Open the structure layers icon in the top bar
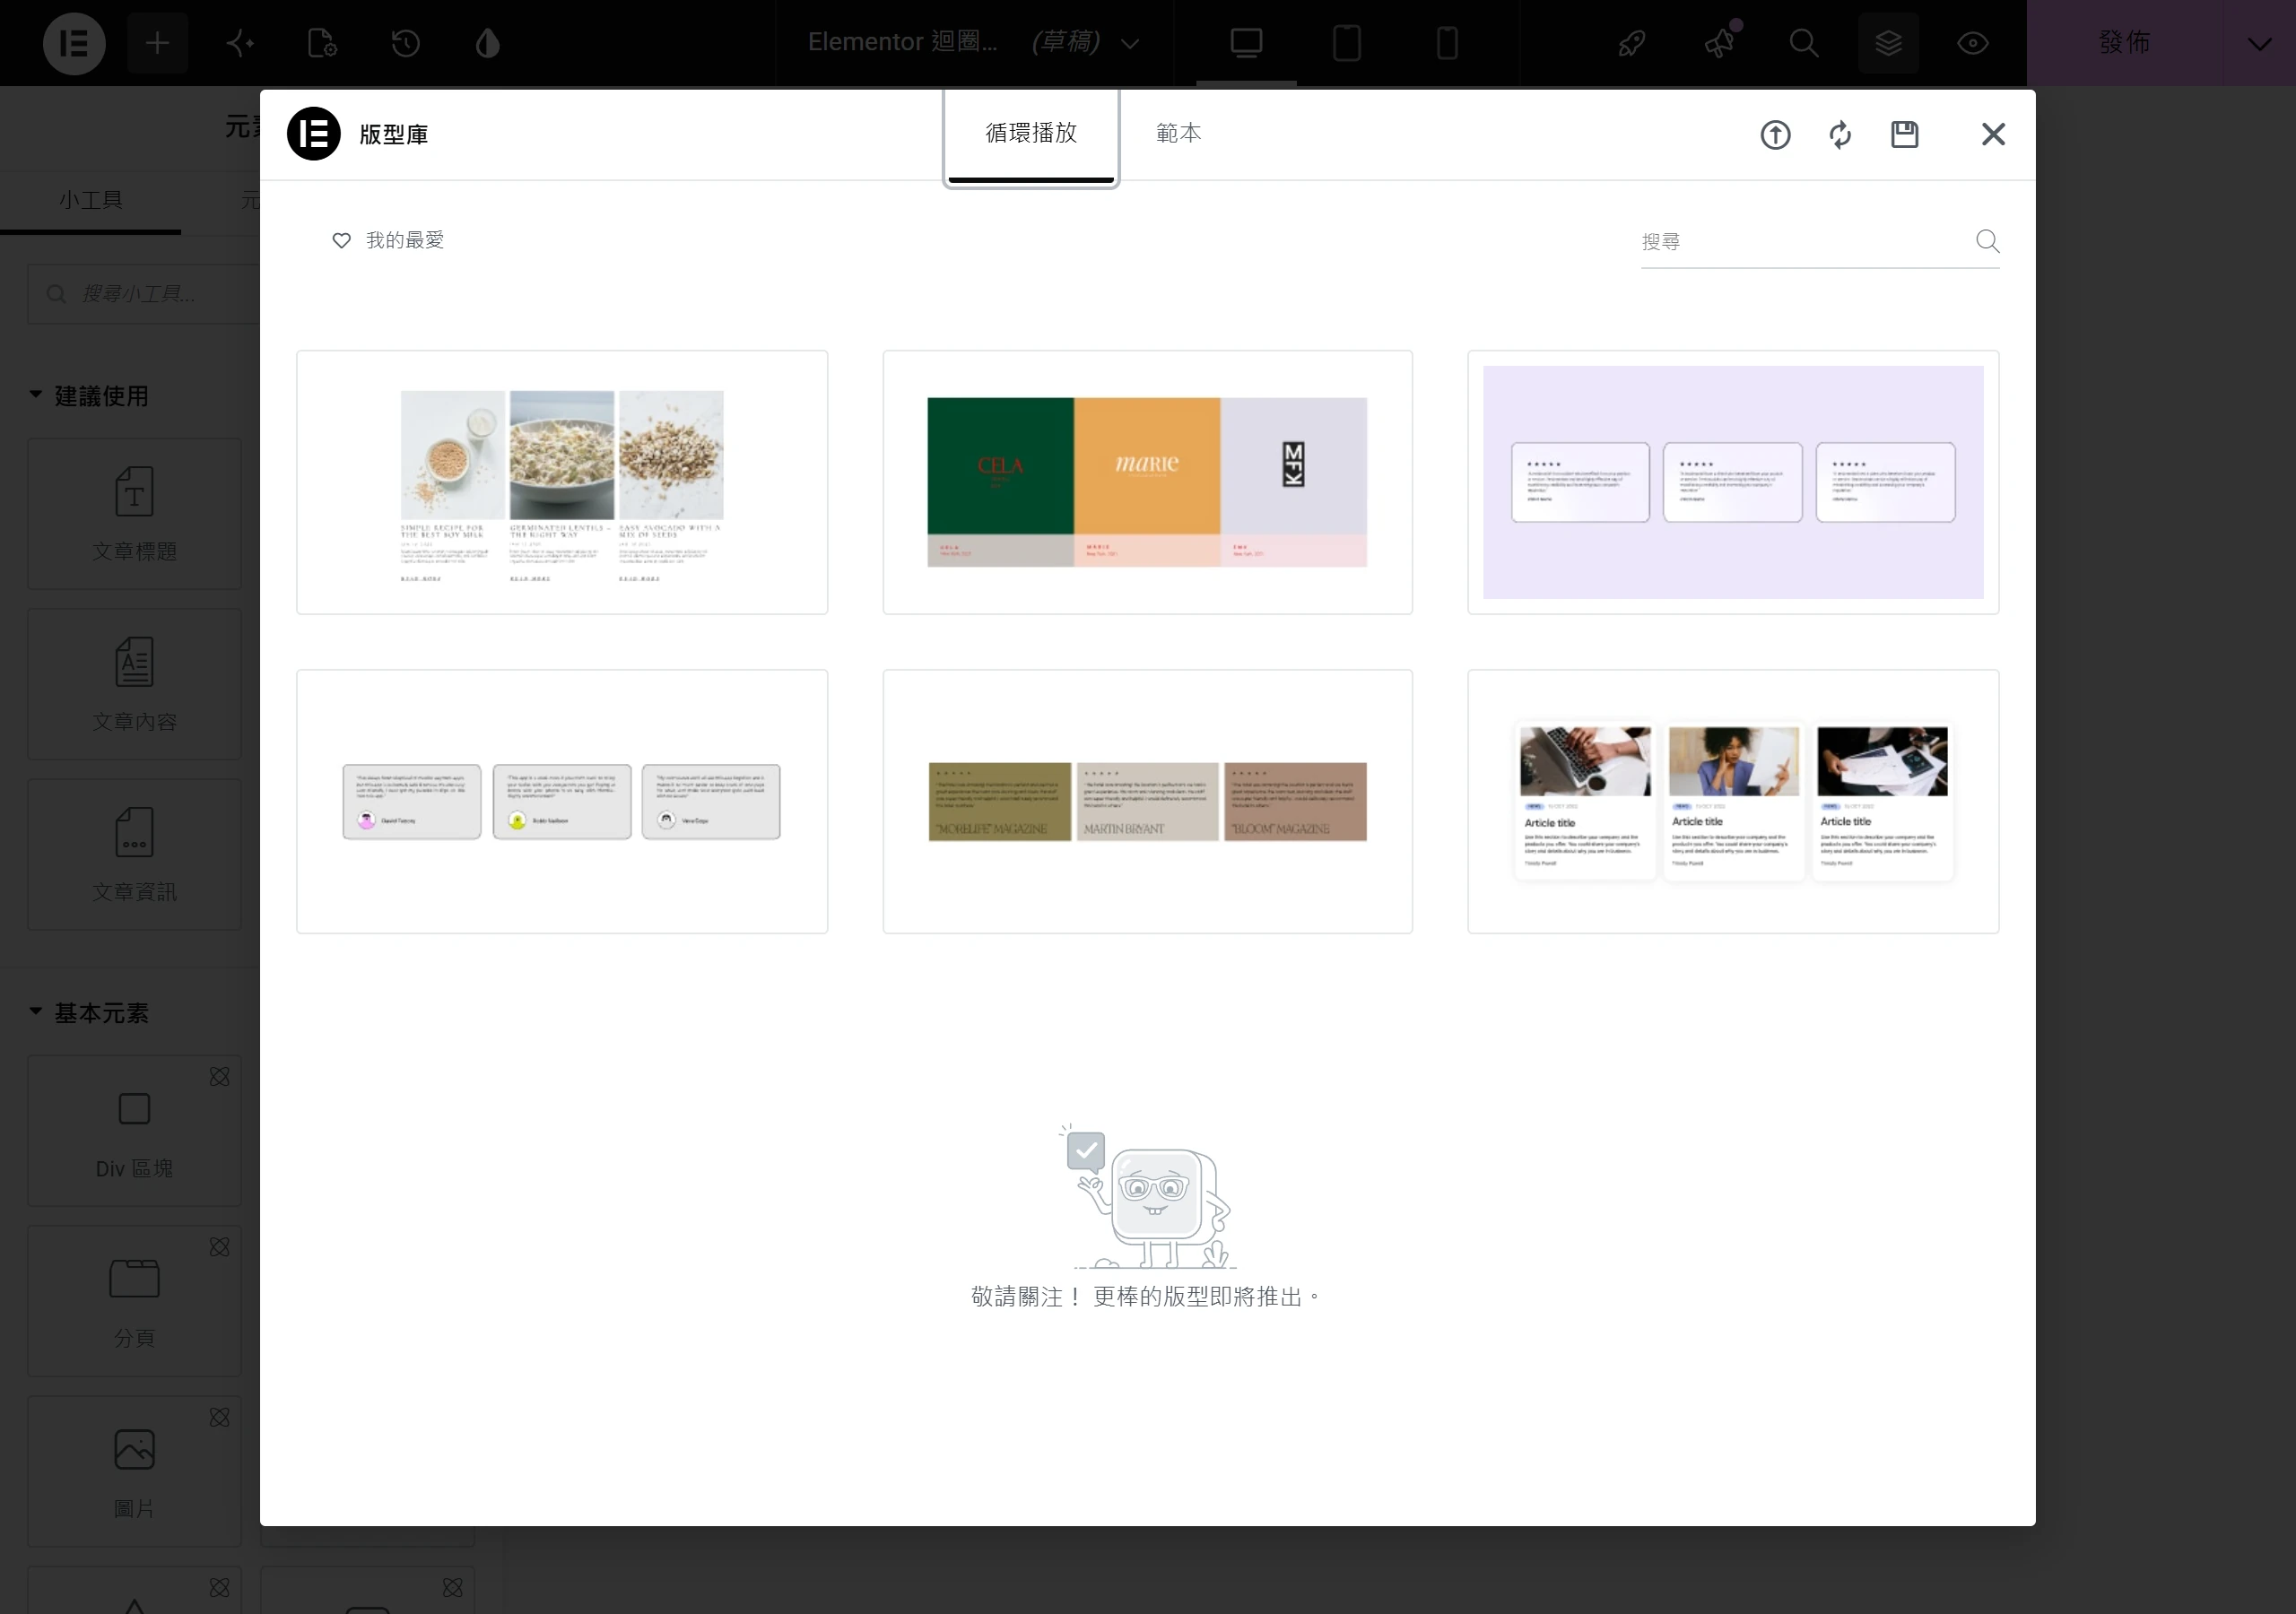Viewport: 2296px width, 1614px height. (1888, 43)
